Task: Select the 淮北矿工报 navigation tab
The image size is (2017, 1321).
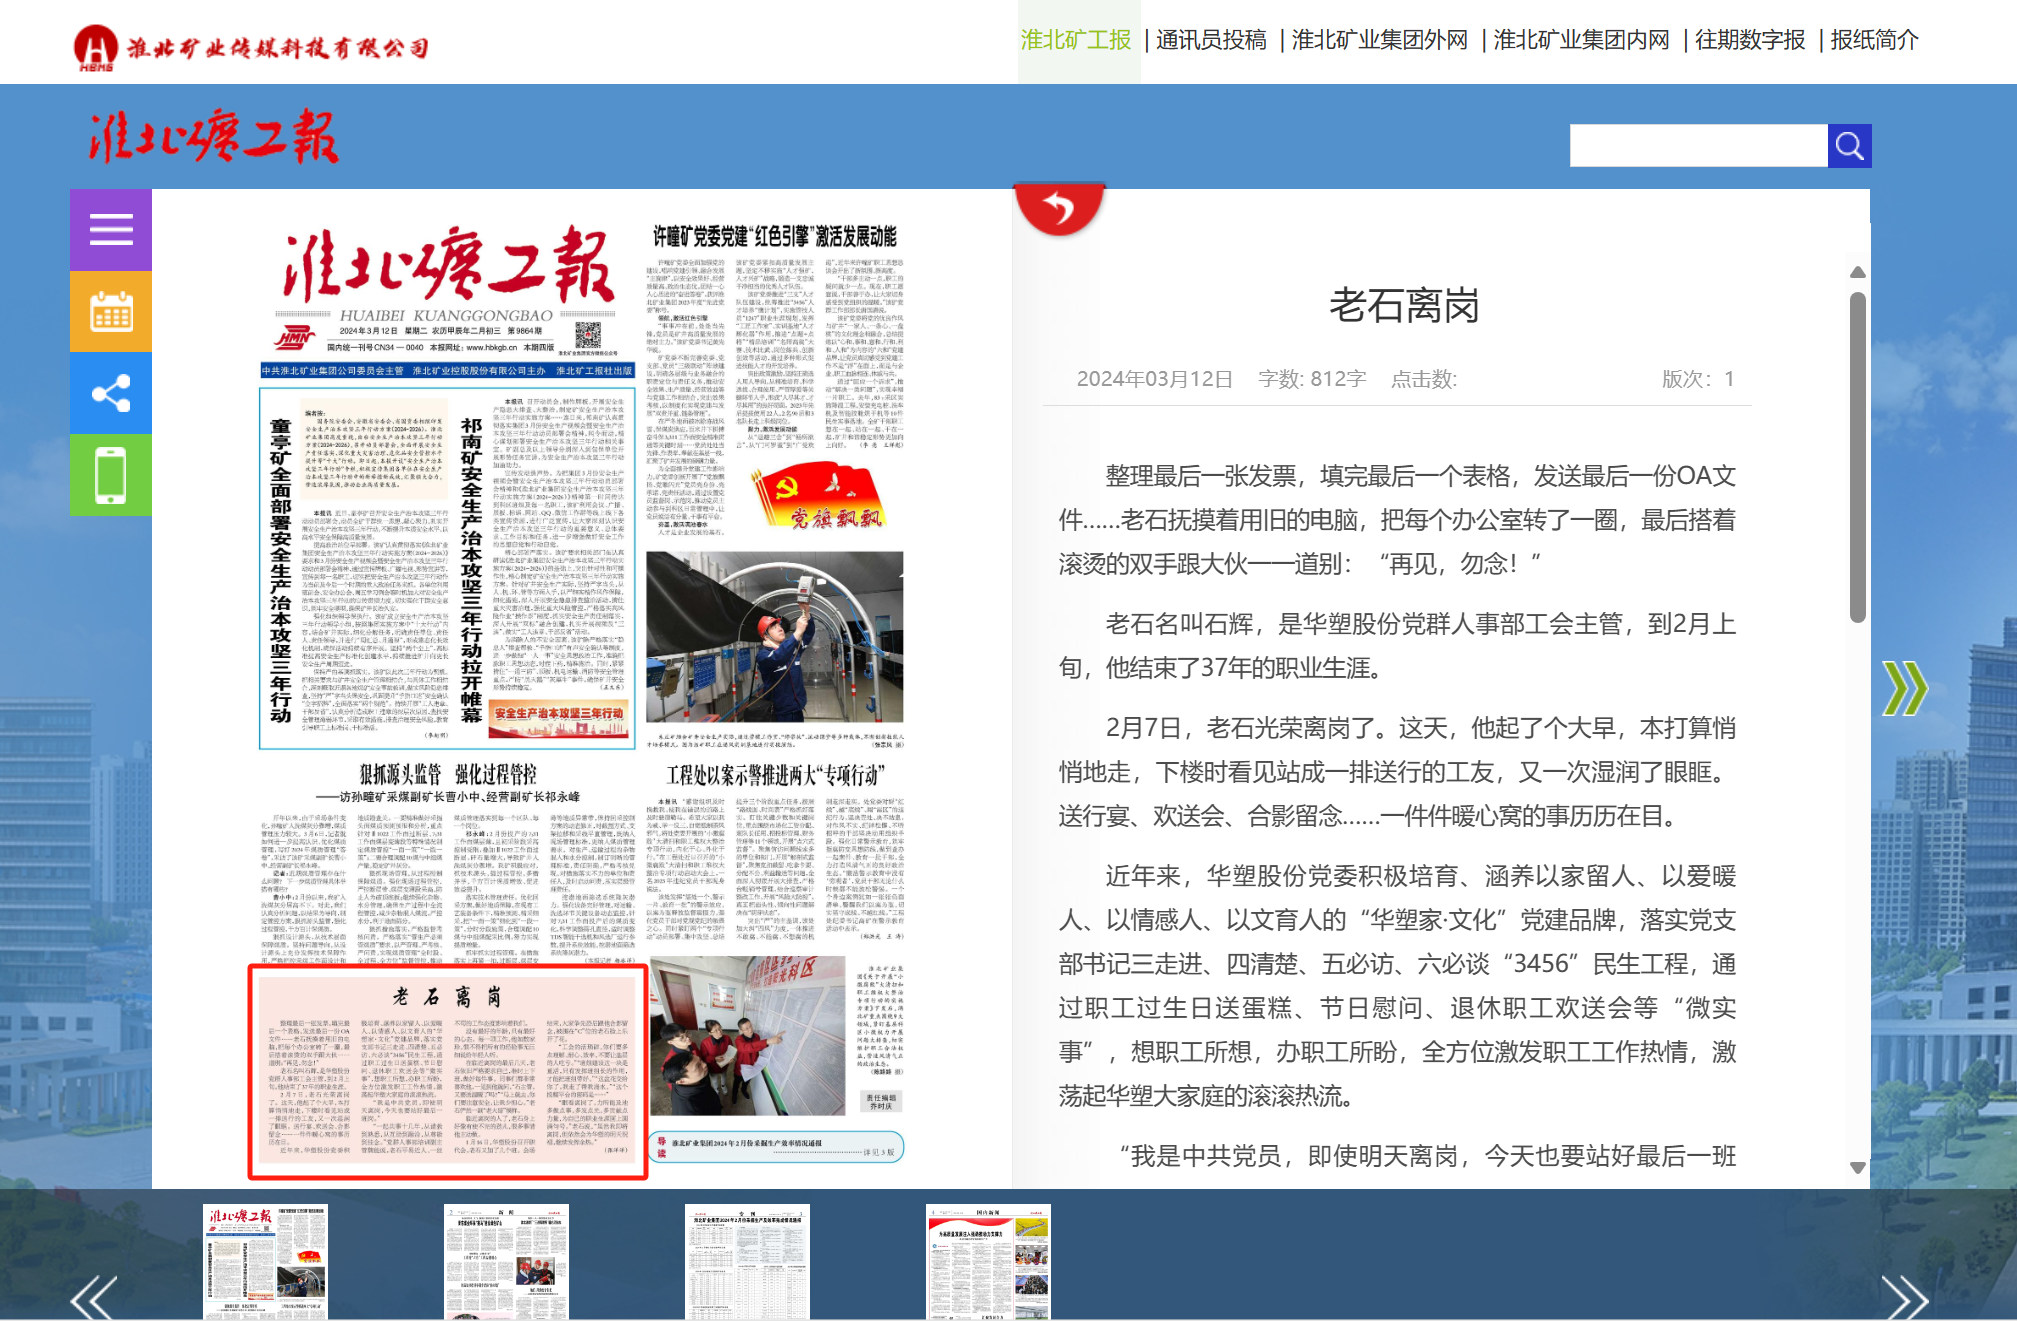Action: [1076, 40]
